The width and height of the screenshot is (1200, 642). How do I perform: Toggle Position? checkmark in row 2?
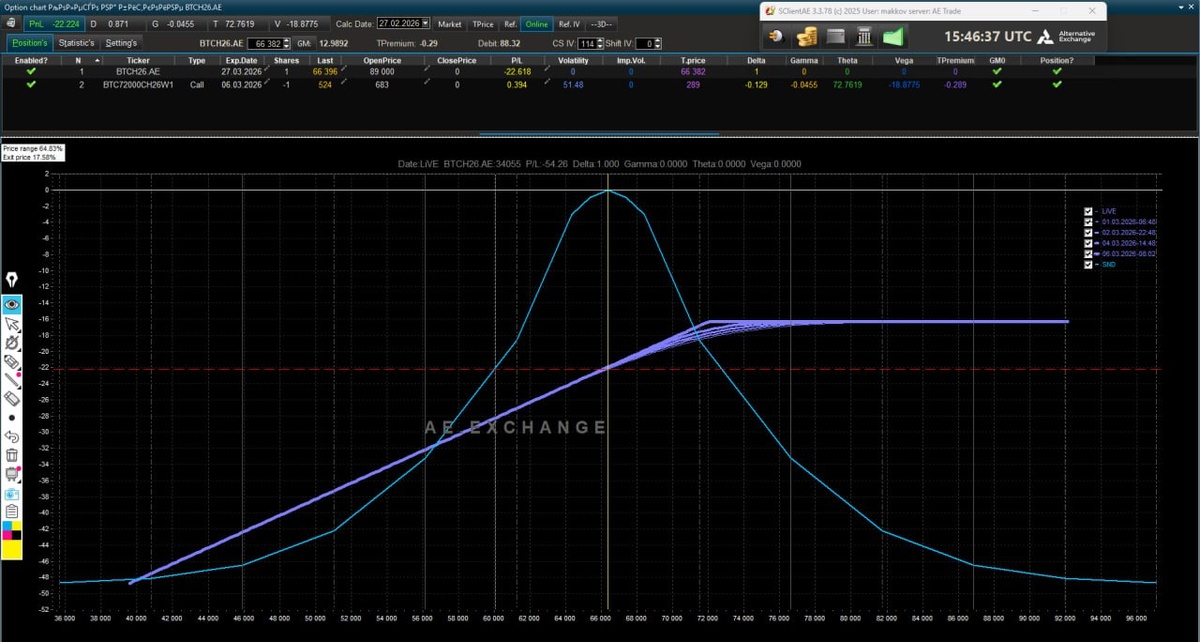point(1057,84)
